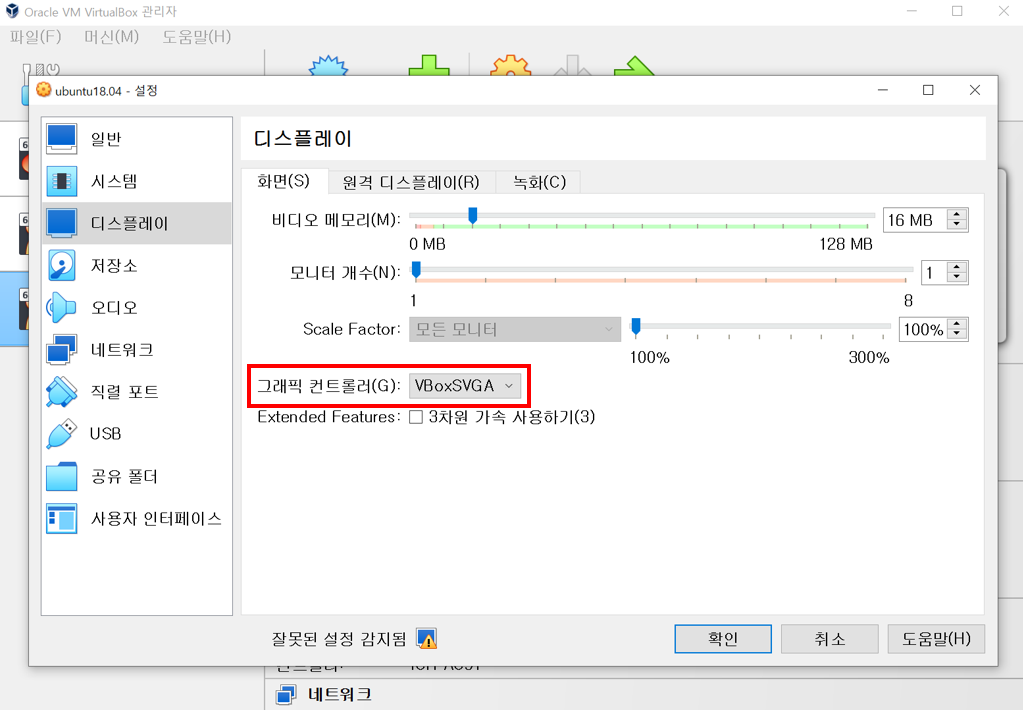Decrease video memory with down stepper arrow
The width and height of the screenshot is (1023, 710).
pyautogui.click(x=957, y=225)
